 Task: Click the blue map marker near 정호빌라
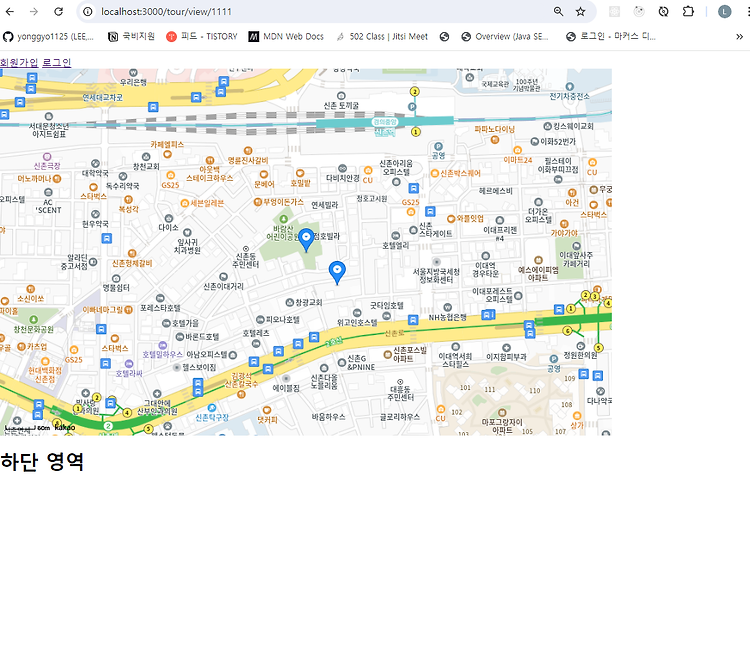pyautogui.click(x=306, y=240)
